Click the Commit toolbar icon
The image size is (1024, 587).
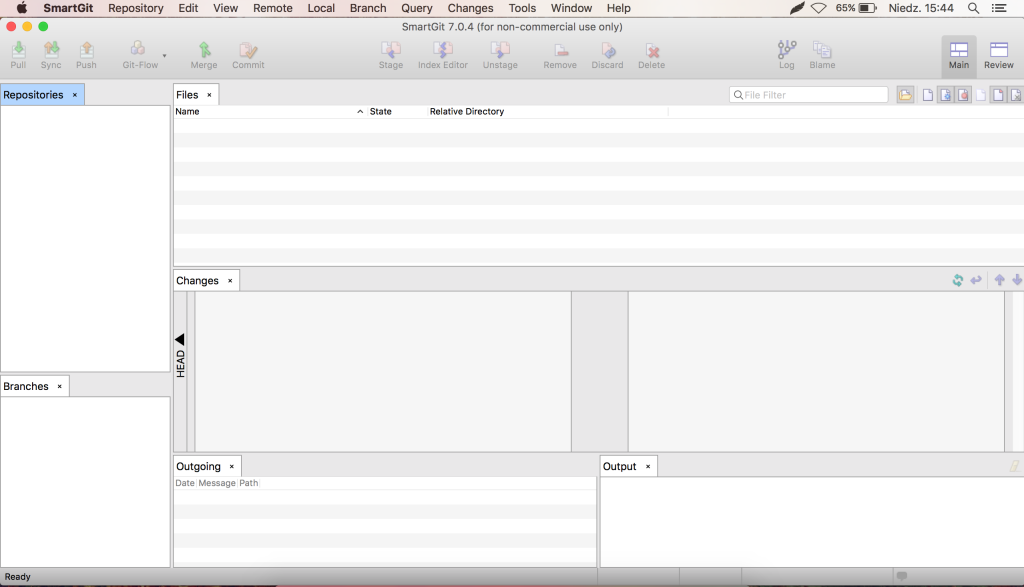click(248, 55)
